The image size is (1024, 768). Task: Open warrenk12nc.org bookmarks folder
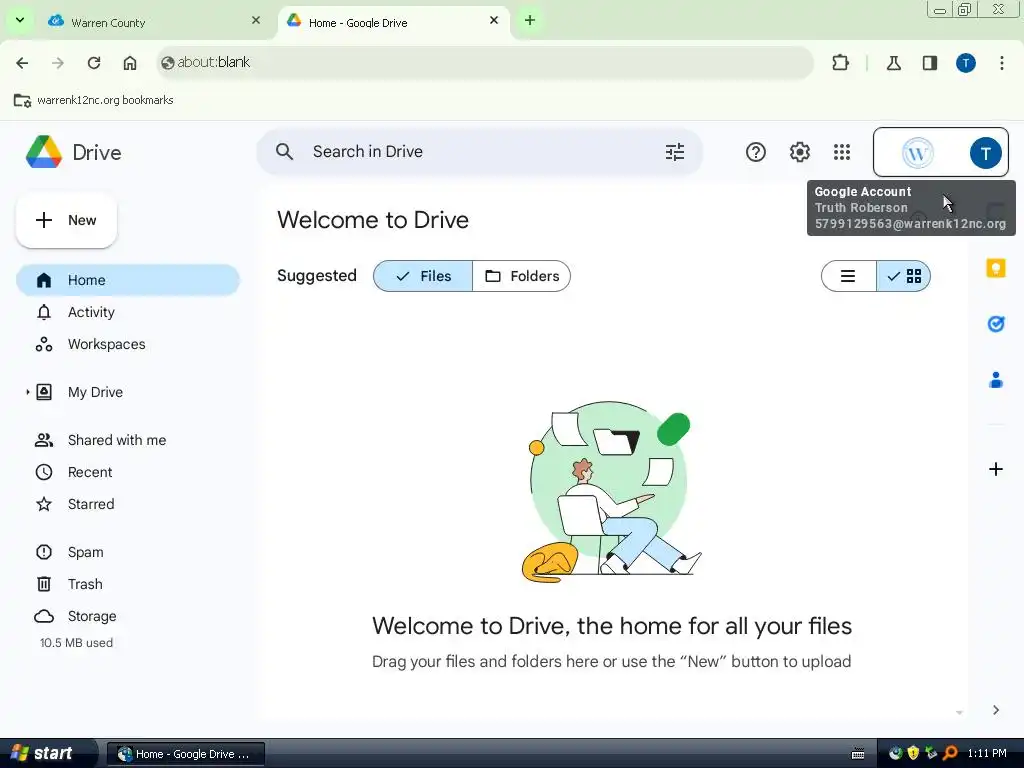coord(93,100)
